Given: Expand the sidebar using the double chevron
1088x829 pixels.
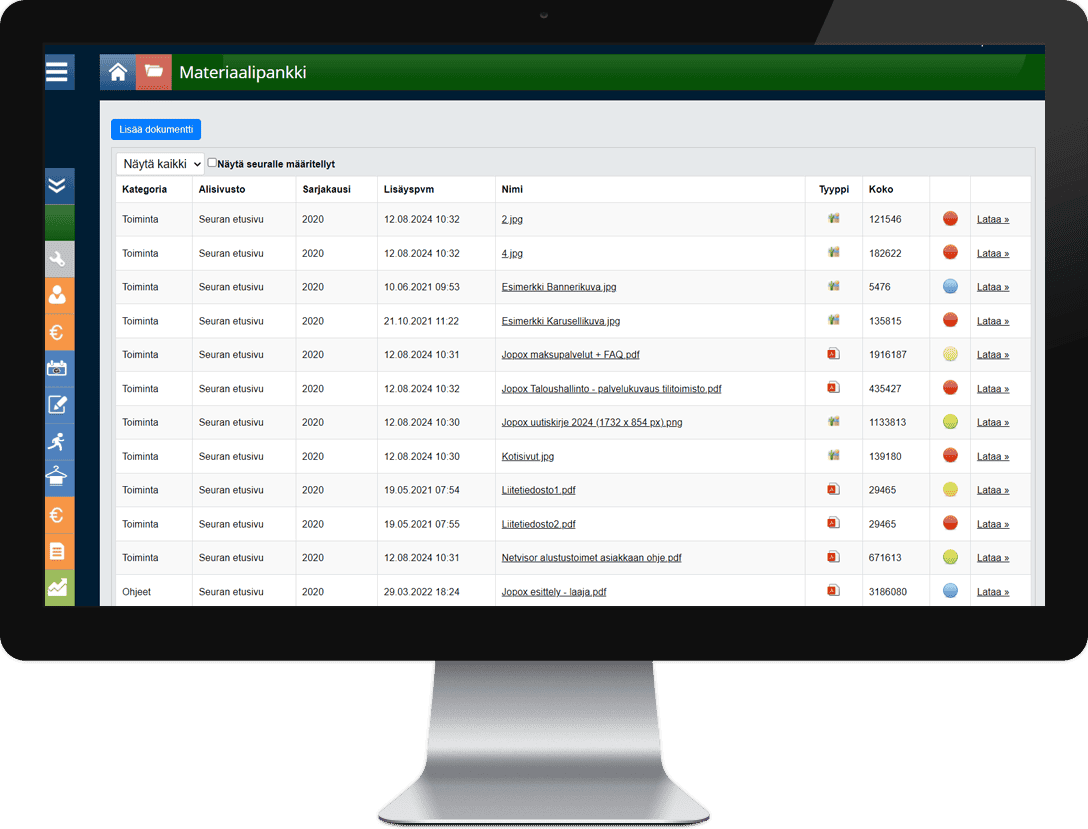Looking at the screenshot, I should 59,185.
